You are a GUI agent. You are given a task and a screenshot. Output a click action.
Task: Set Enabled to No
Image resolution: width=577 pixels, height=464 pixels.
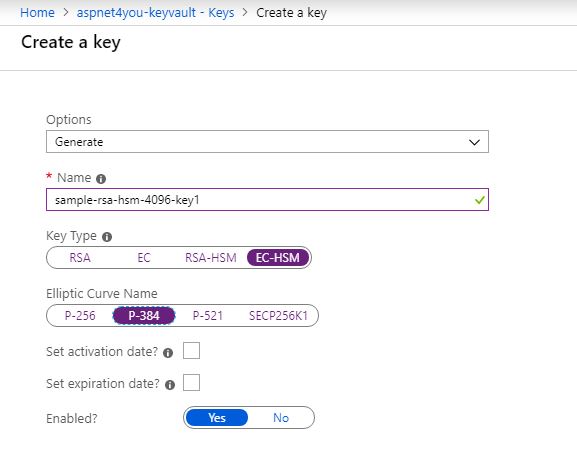coord(281,418)
